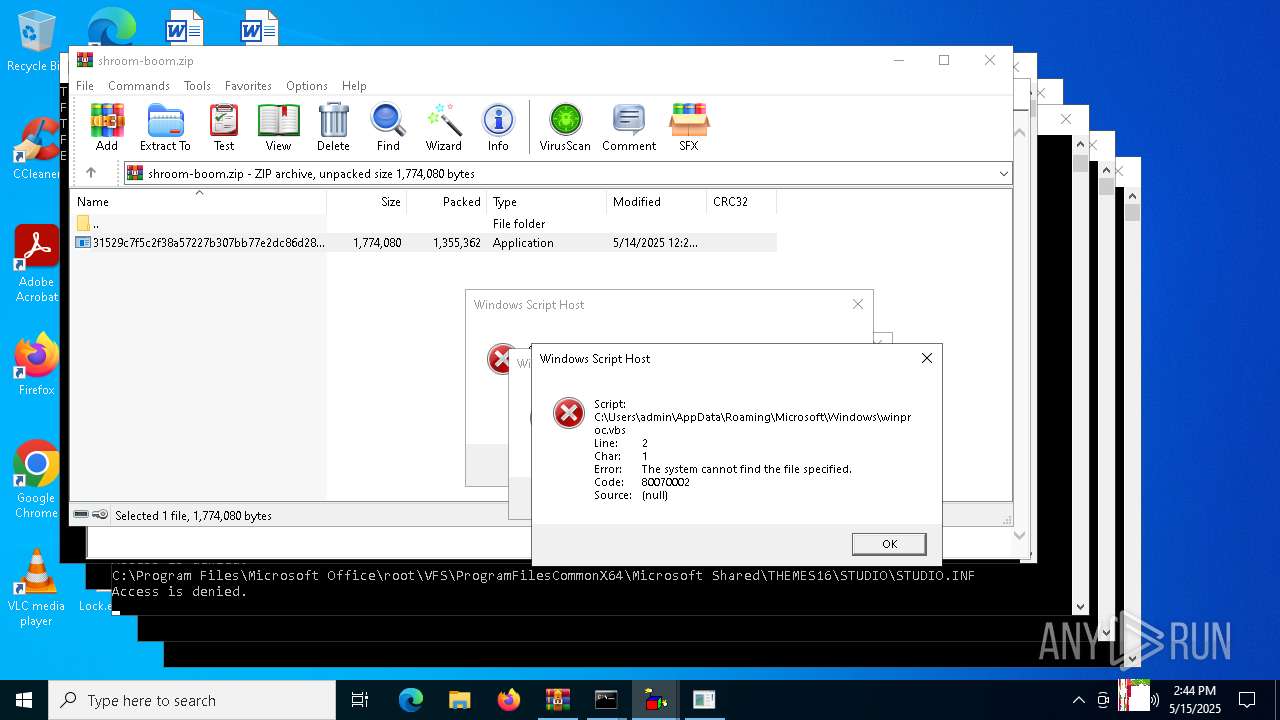Open the Favorites menu
Image resolution: width=1280 pixels, height=720 pixels.
248,86
